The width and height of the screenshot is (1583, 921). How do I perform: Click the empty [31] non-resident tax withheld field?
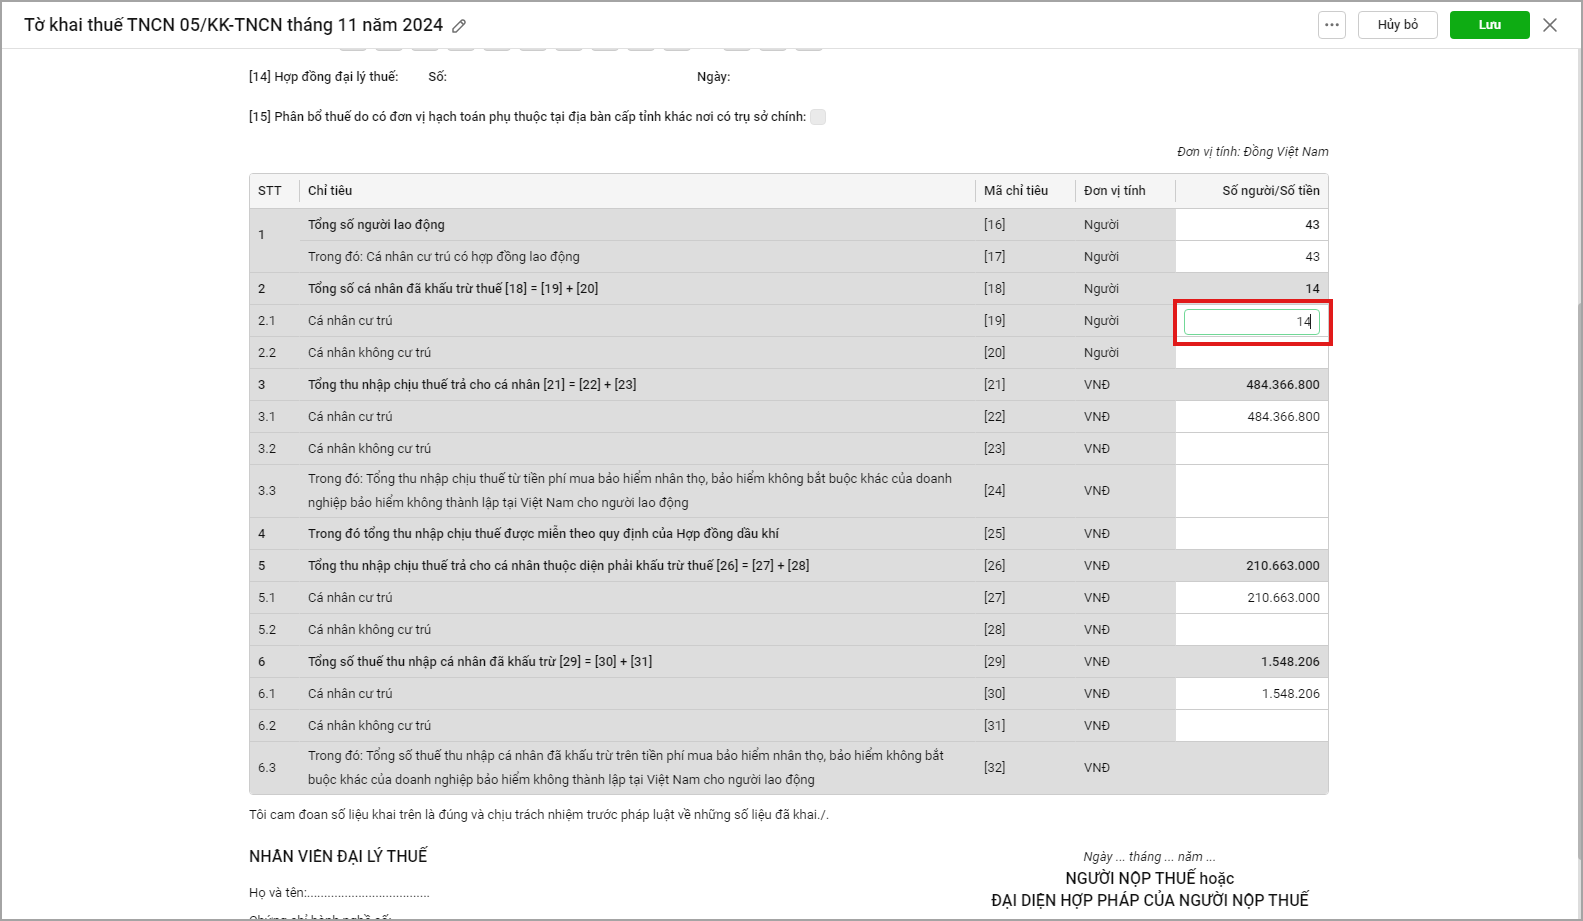pos(1251,726)
